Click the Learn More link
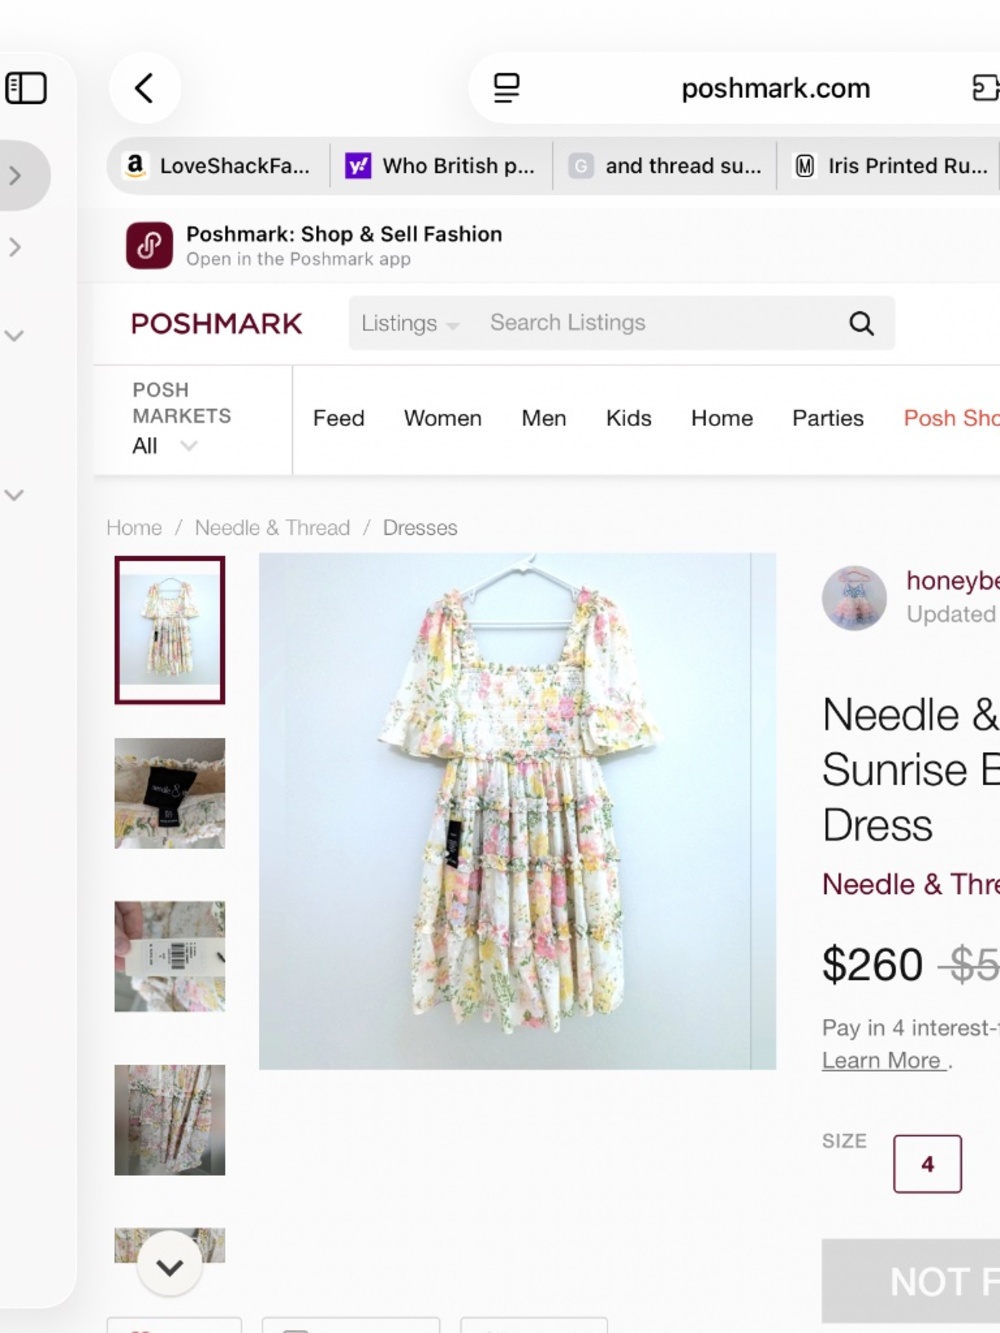Image resolution: width=1000 pixels, height=1333 pixels. coord(881,1060)
